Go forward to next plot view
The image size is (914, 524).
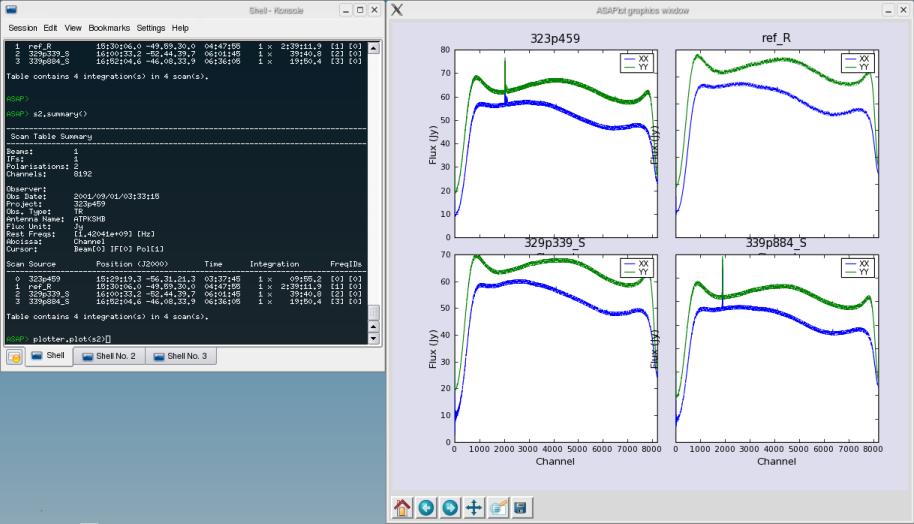tap(450, 507)
